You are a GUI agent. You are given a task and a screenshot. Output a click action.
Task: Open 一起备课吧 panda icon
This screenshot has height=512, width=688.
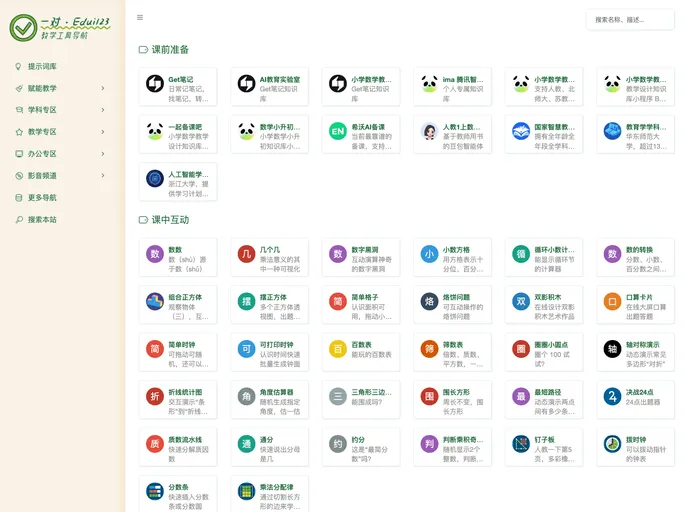point(155,131)
